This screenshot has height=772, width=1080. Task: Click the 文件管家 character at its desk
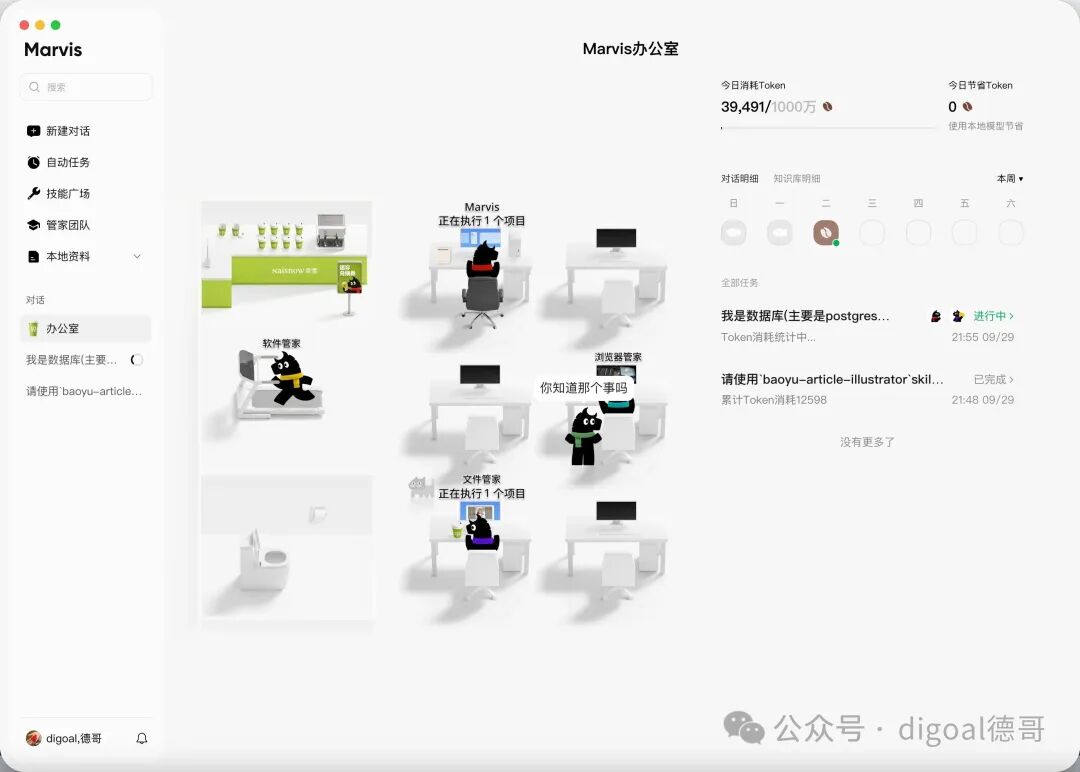(x=481, y=532)
